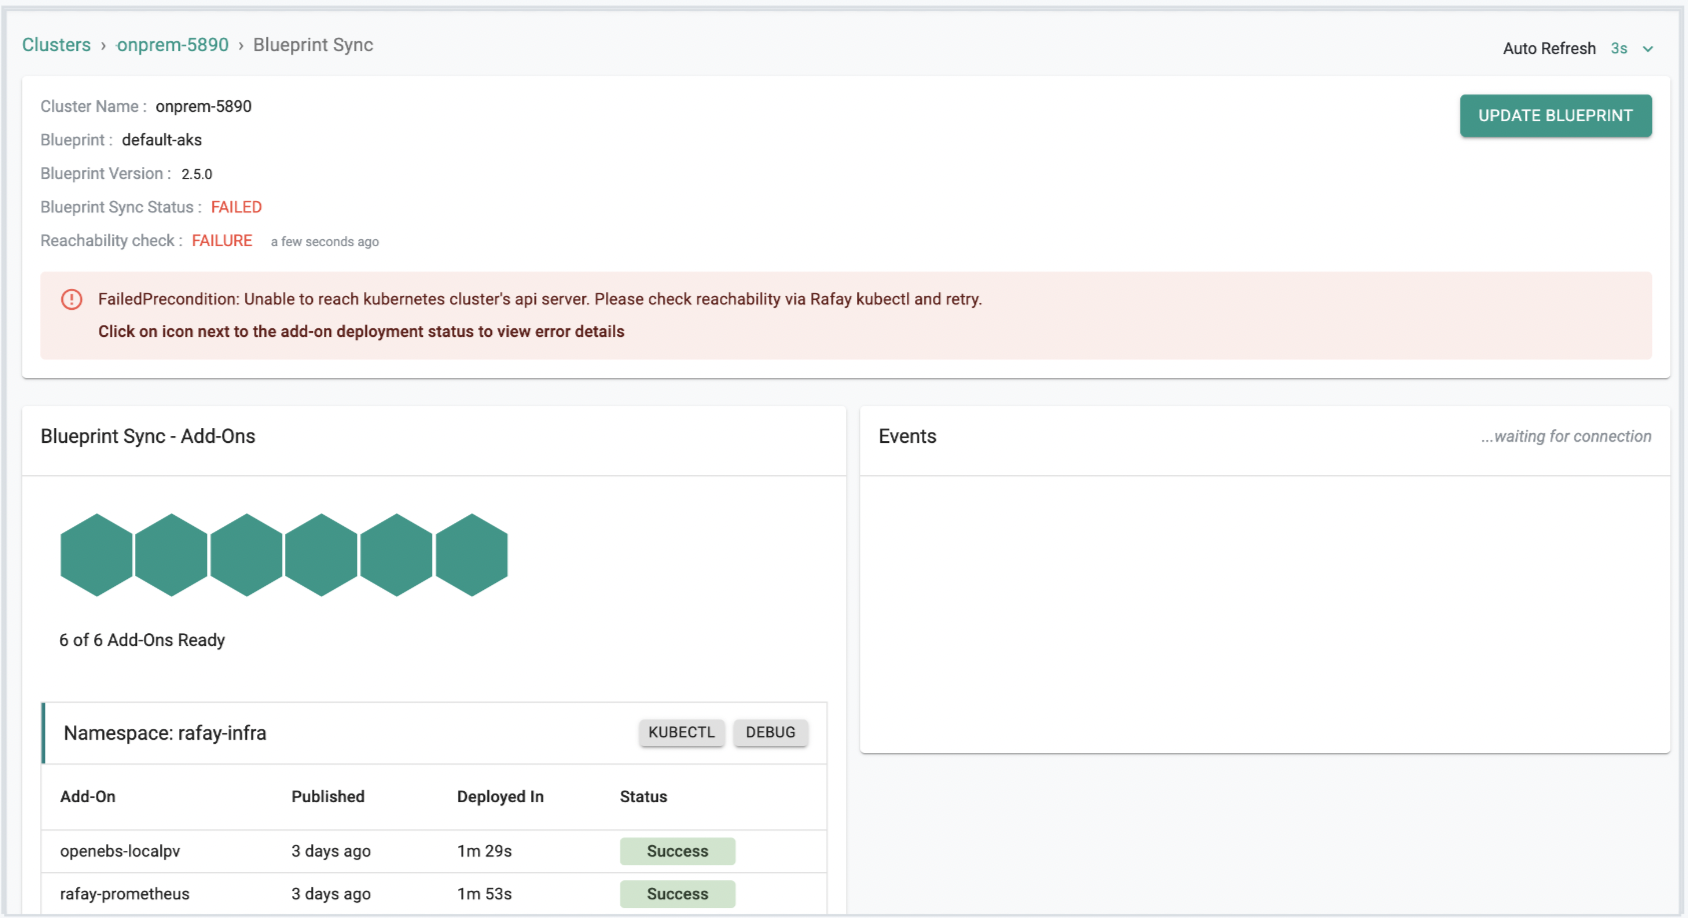
Task: Click the FailedPrecondition error message text
Action: 540,299
